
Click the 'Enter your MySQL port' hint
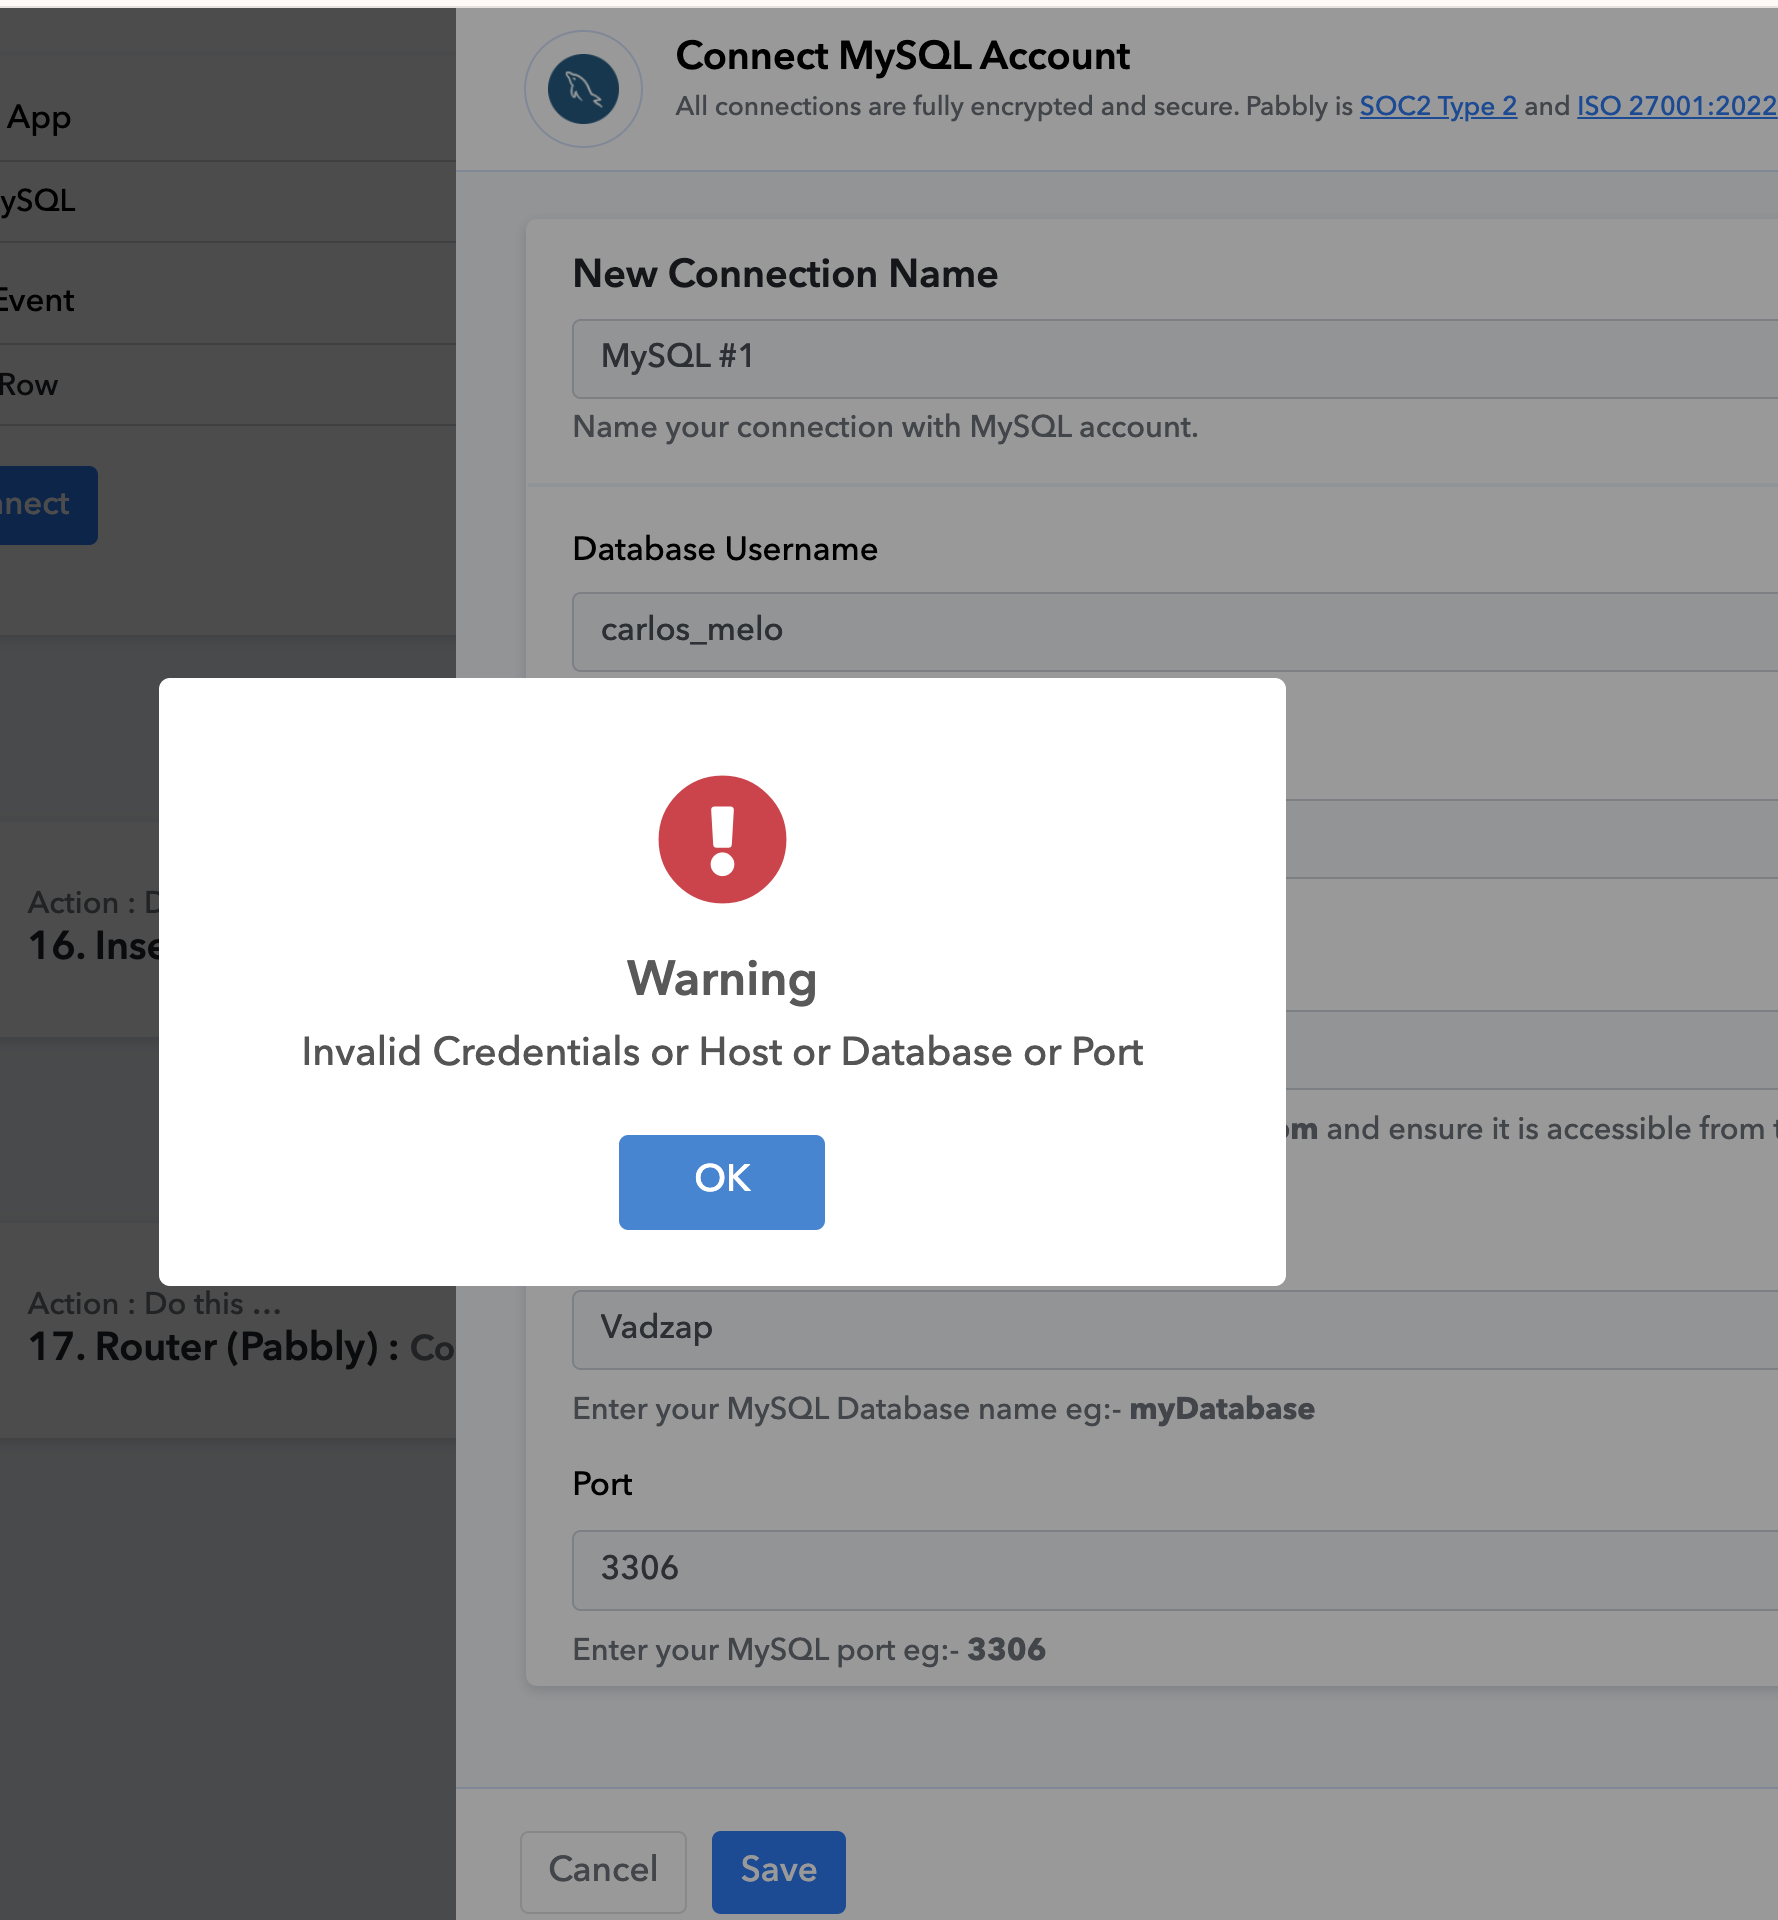[809, 1650]
